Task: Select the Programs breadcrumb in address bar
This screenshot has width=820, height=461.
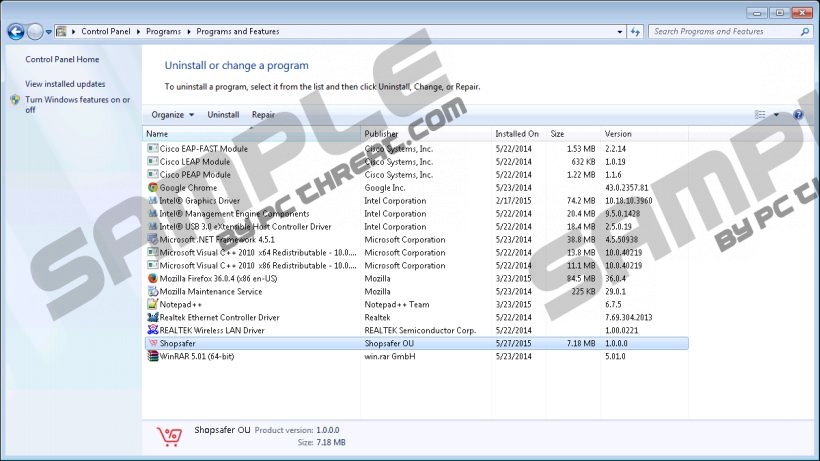Action: point(163,32)
